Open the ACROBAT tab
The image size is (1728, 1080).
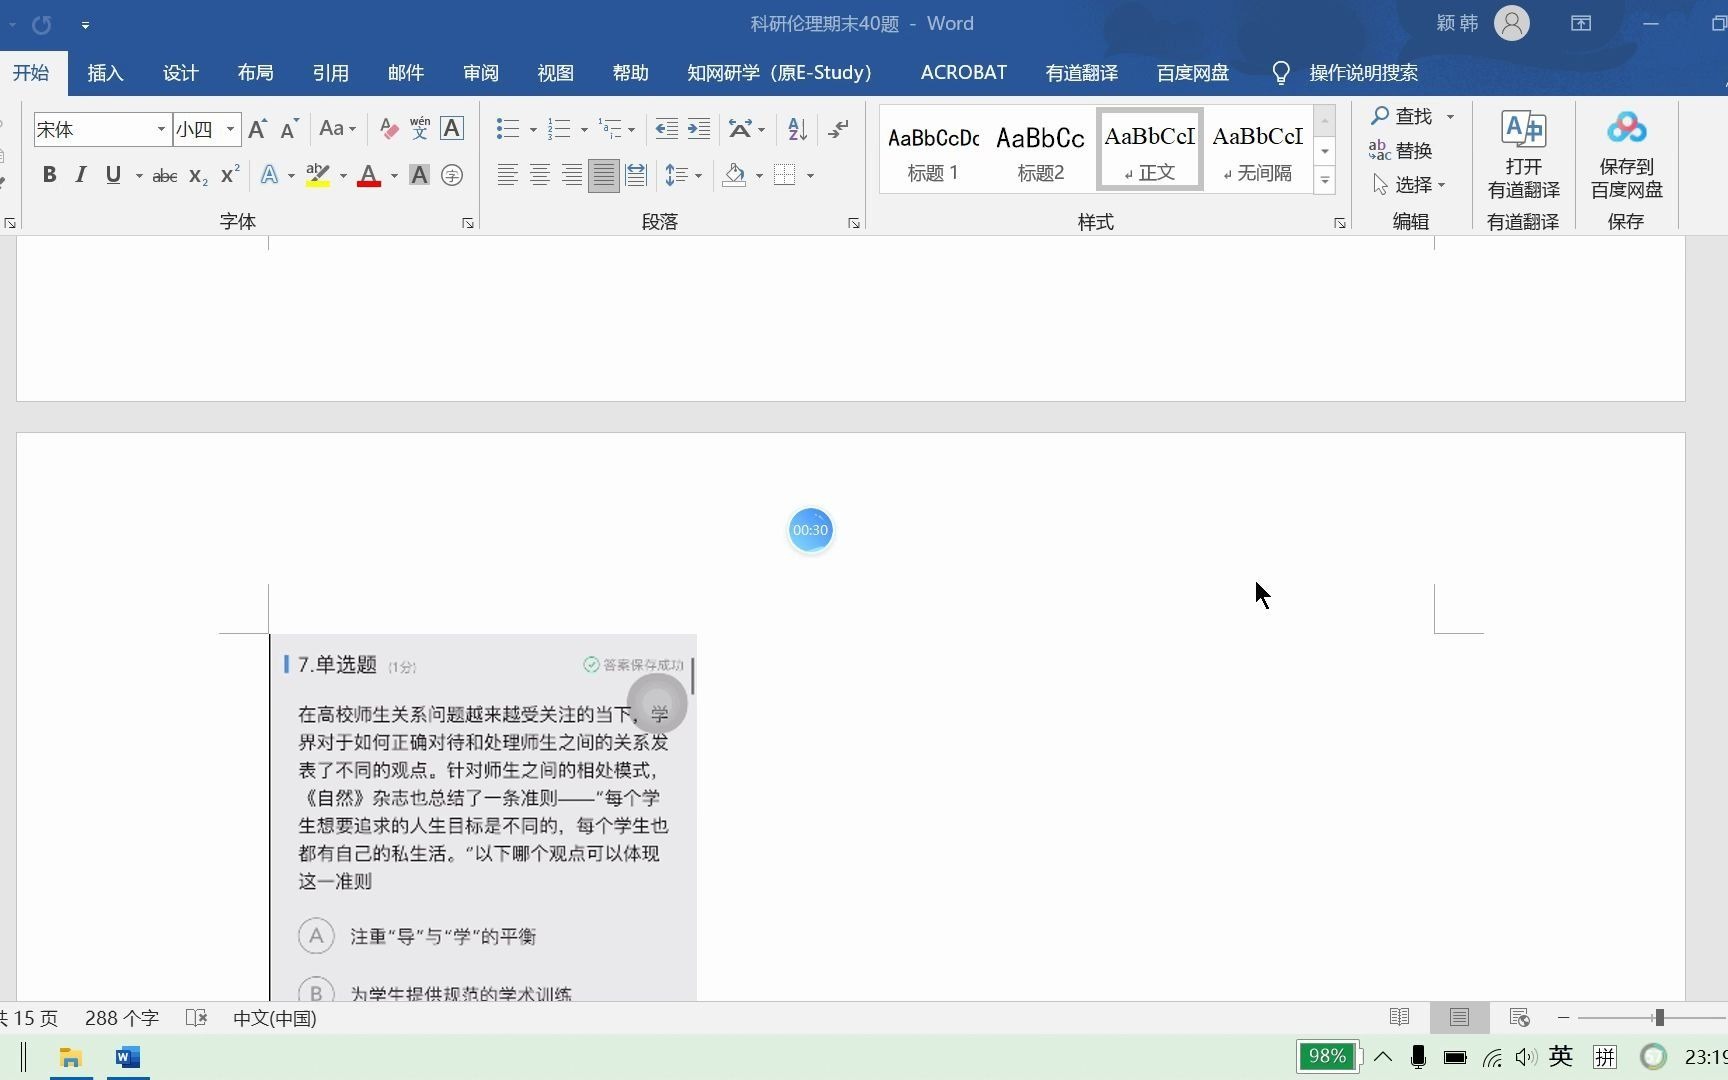pos(963,73)
